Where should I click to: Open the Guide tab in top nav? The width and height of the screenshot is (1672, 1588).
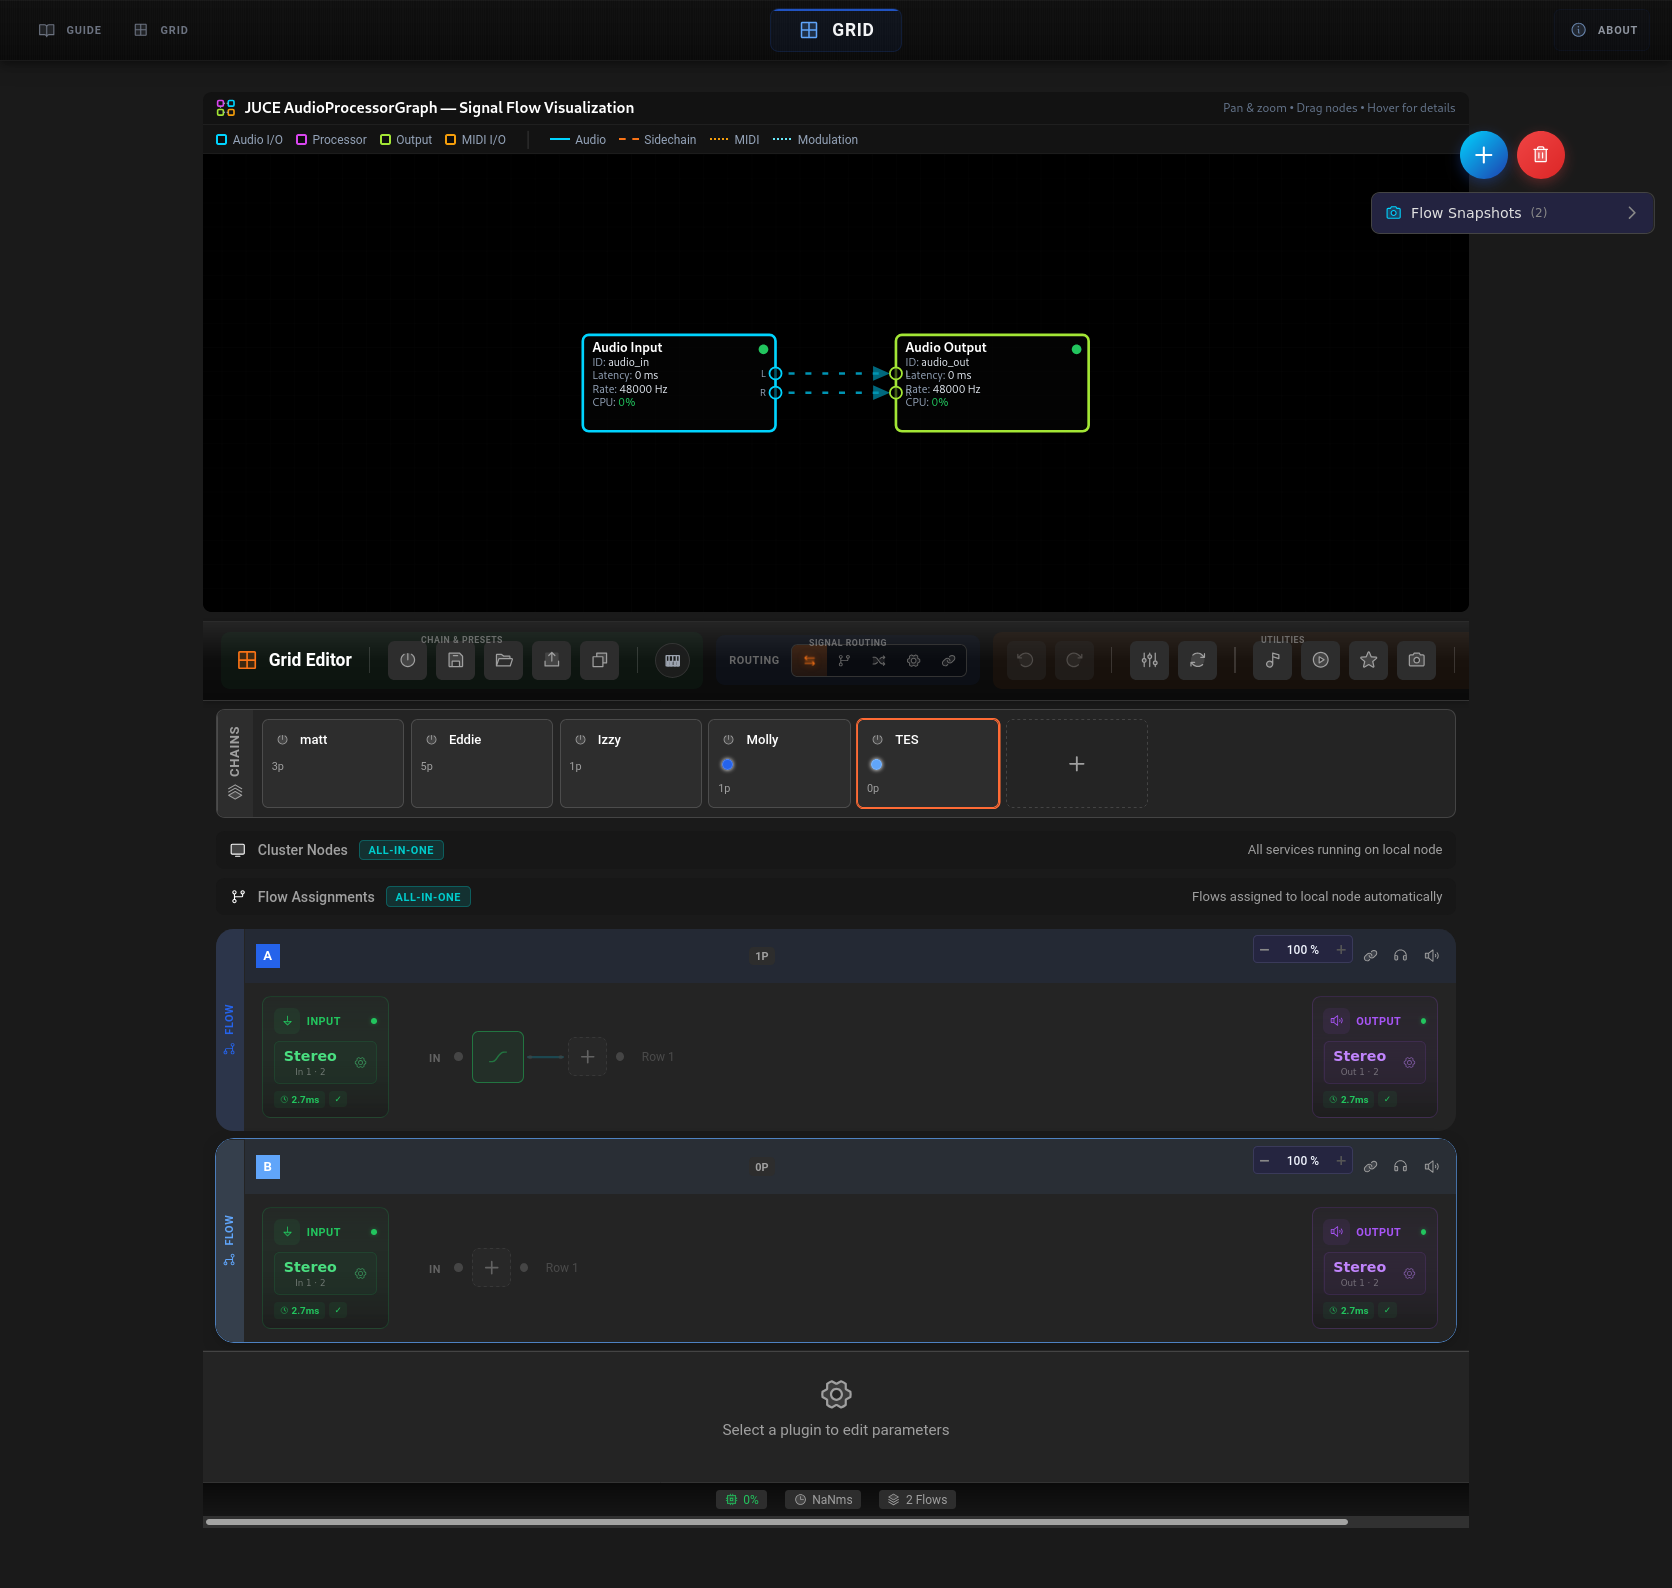70,30
